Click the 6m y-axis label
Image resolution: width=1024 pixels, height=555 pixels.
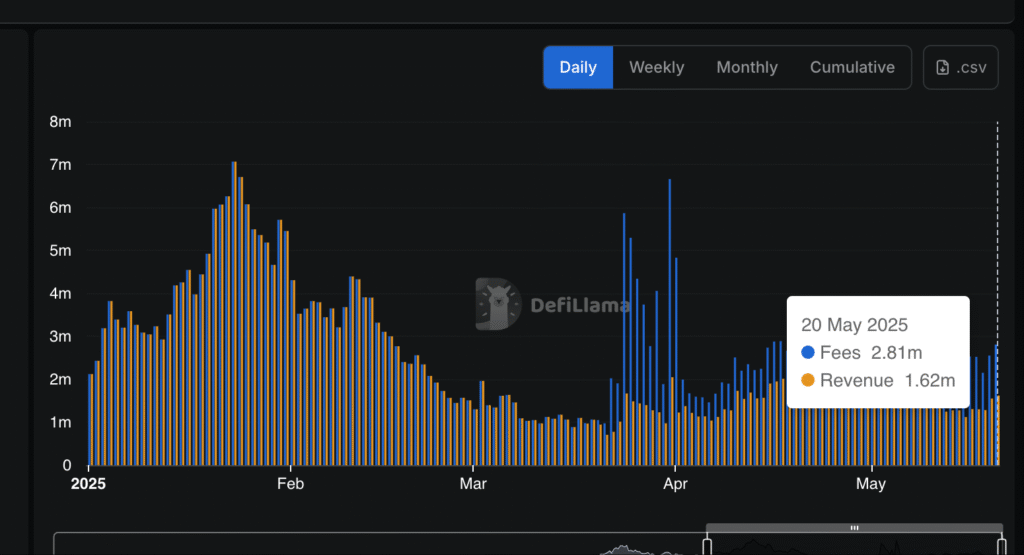pos(60,208)
